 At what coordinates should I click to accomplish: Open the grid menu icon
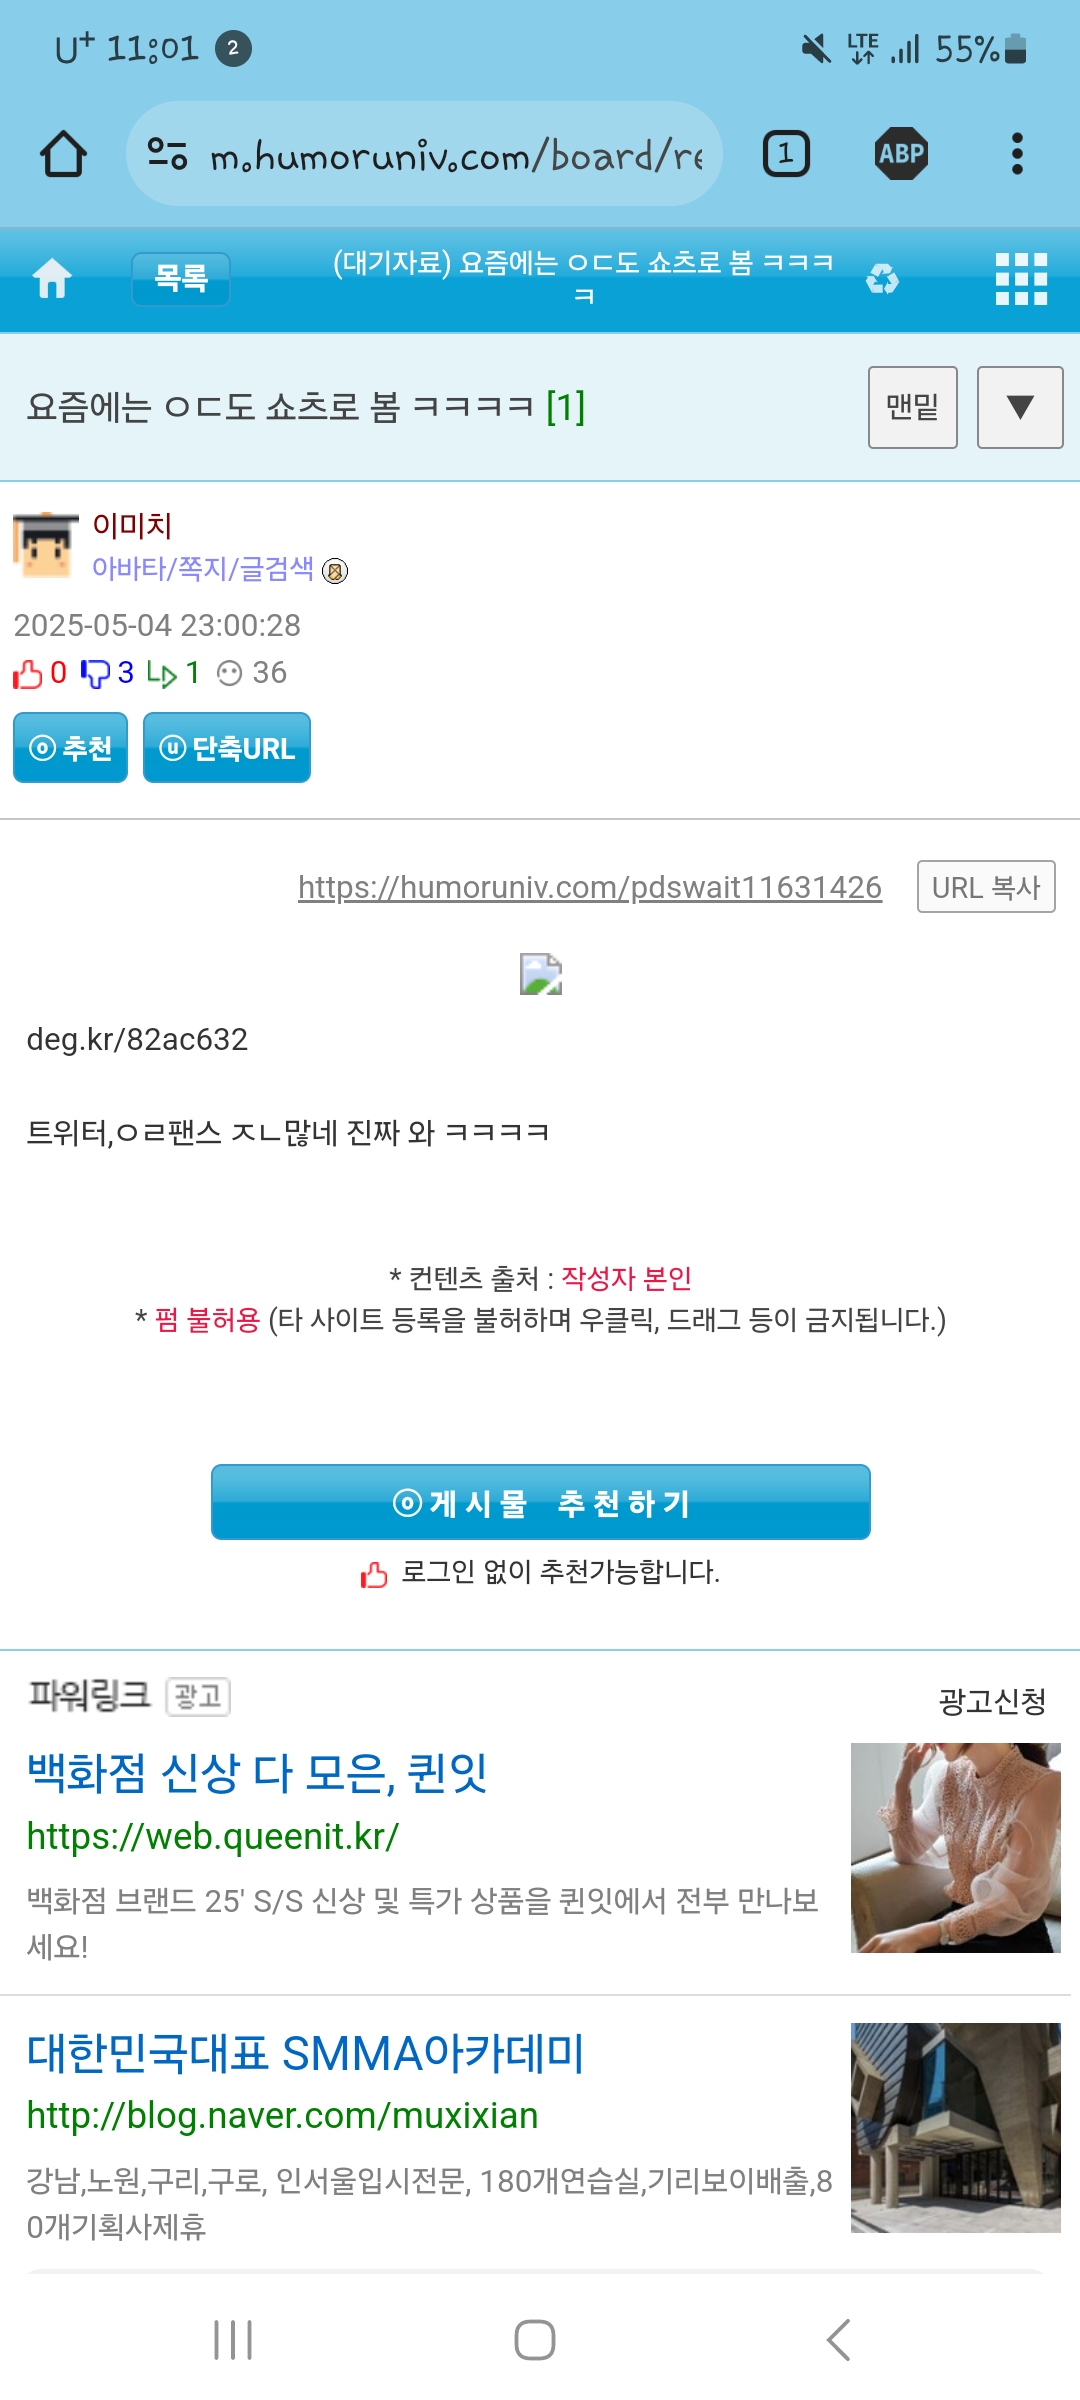pyautogui.click(x=1021, y=278)
